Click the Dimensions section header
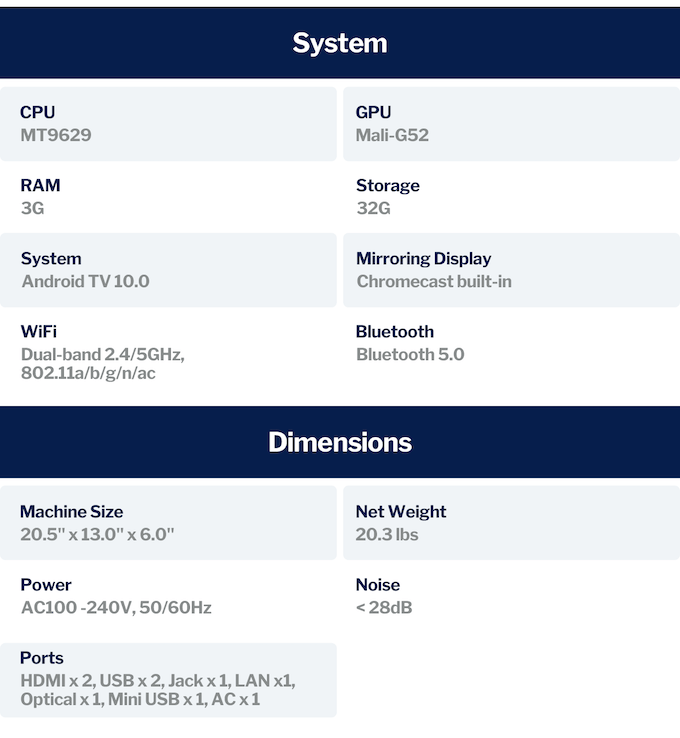The height and width of the screenshot is (738, 680). point(340,442)
